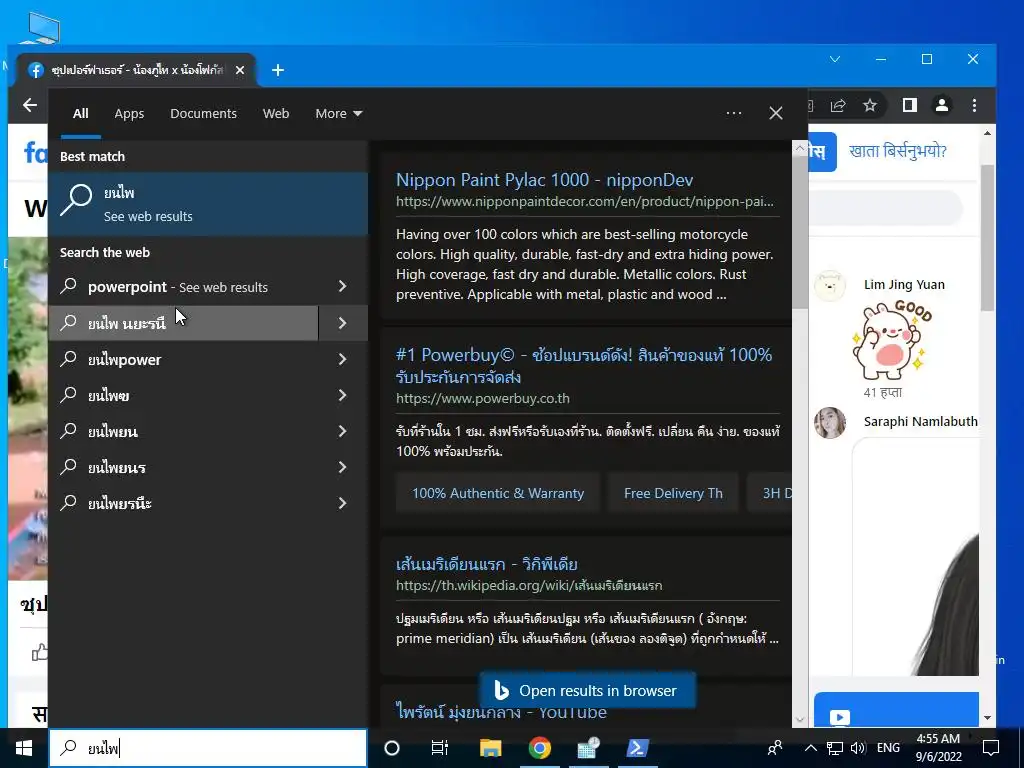This screenshot has width=1024, height=768.
Task: Open a new Chrome tab
Action: 278,70
